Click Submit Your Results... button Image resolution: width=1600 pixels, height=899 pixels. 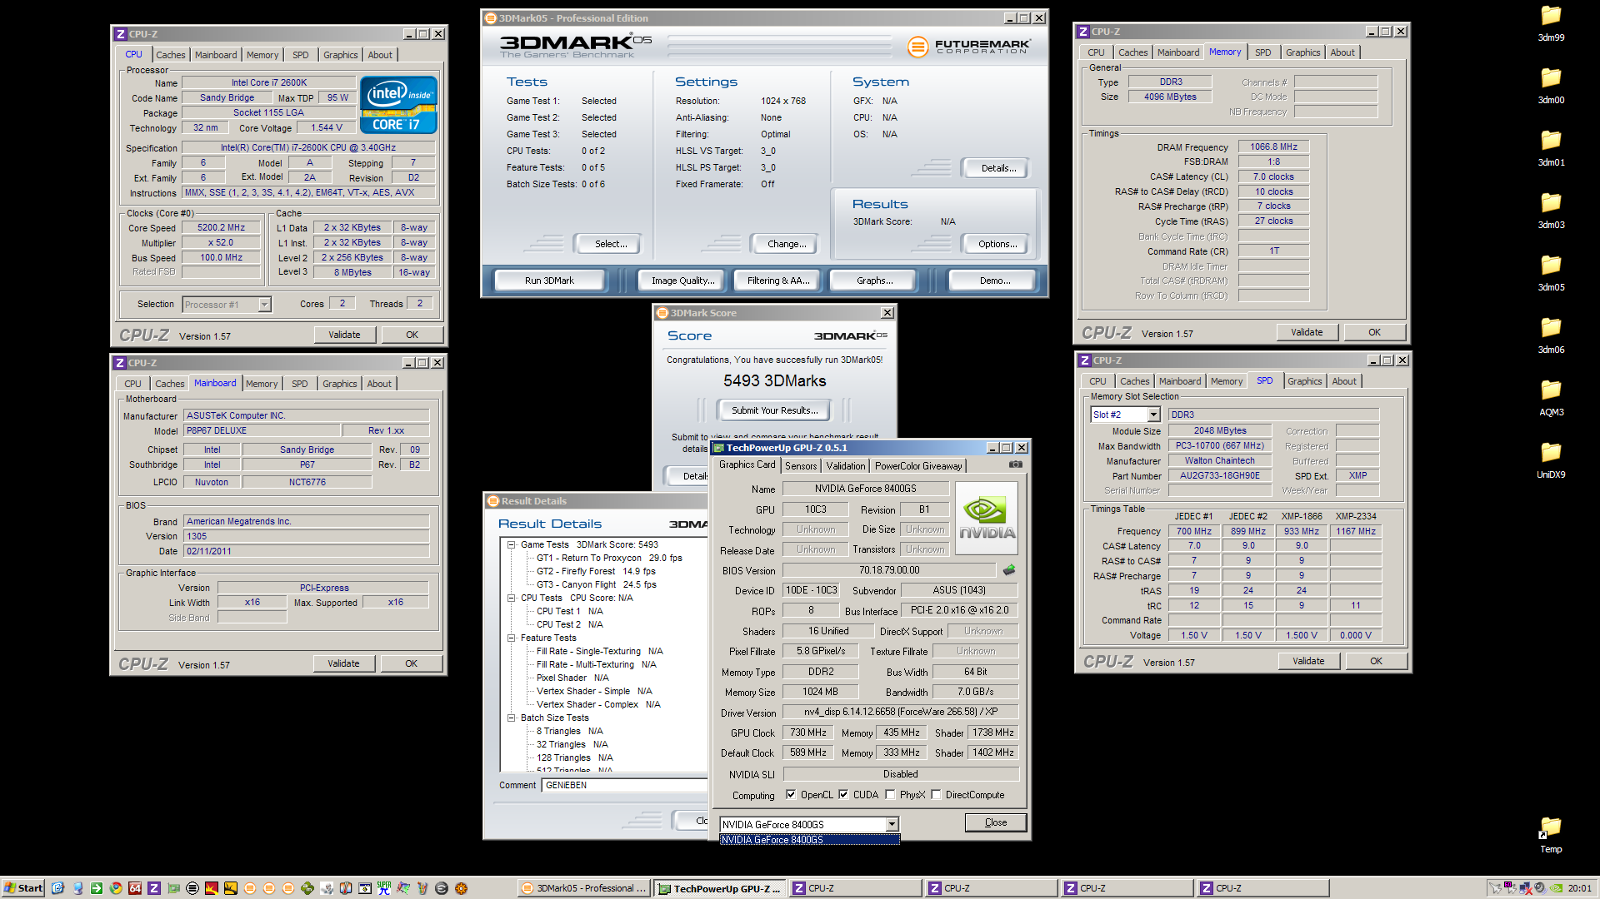click(774, 410)
